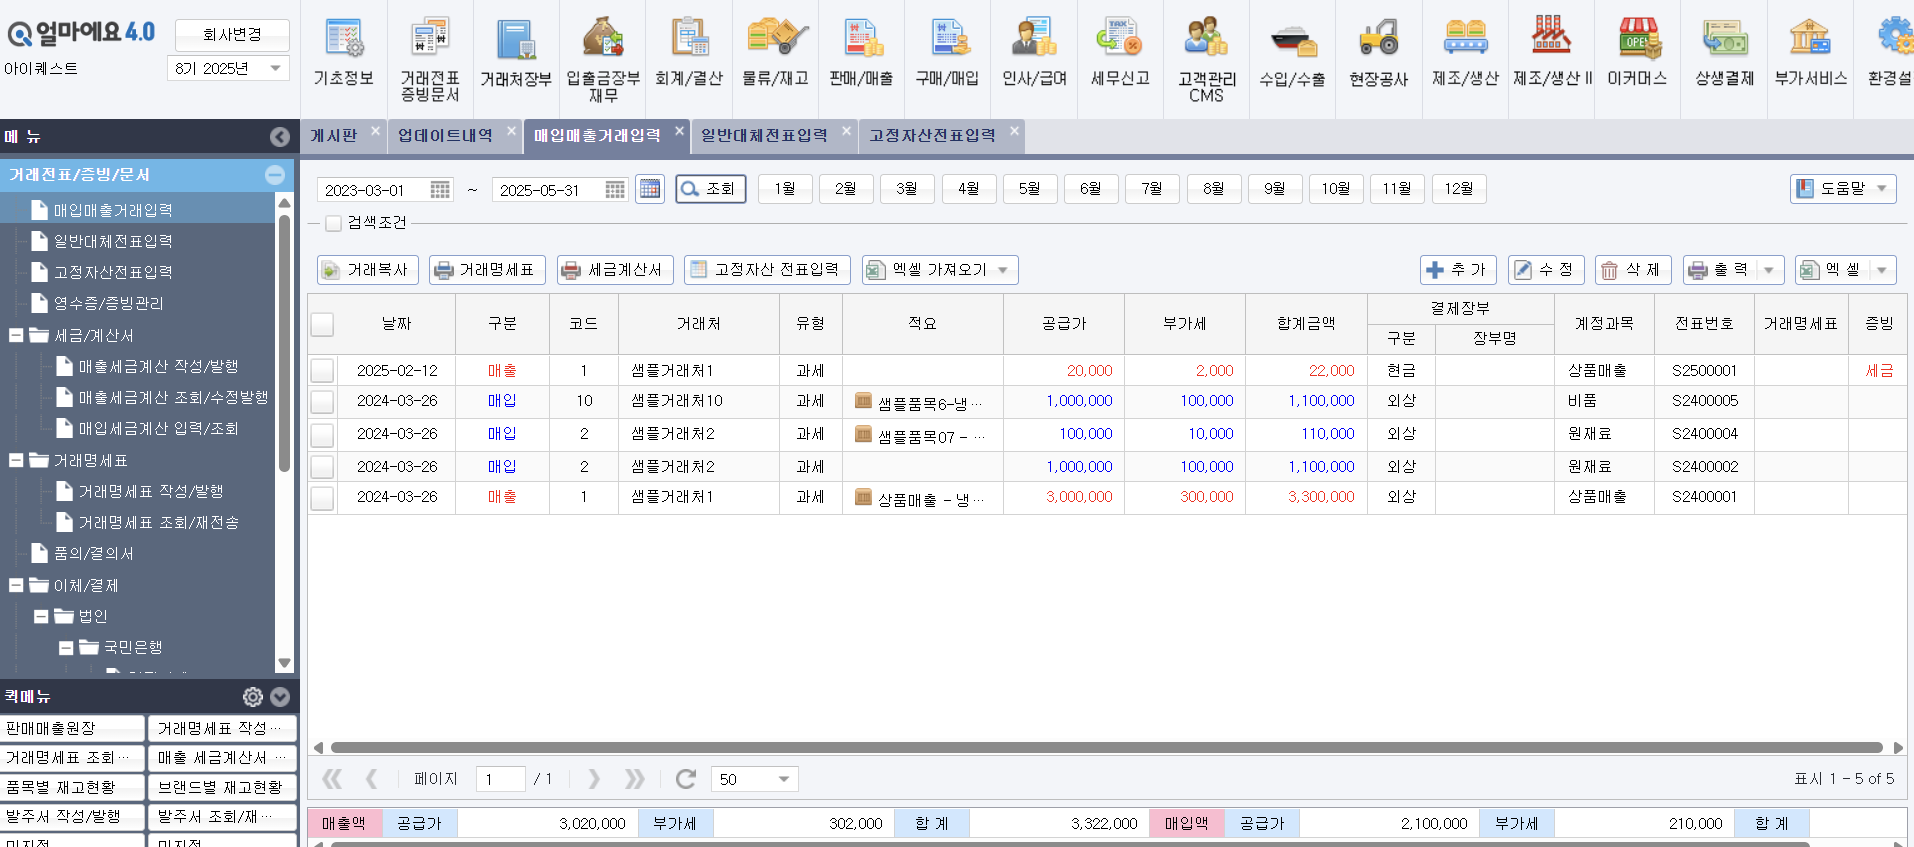Viewport: 1914px width, 847px height.
Task: Switch to the 일반대체전표입력 tab
Action: [764, 136]
